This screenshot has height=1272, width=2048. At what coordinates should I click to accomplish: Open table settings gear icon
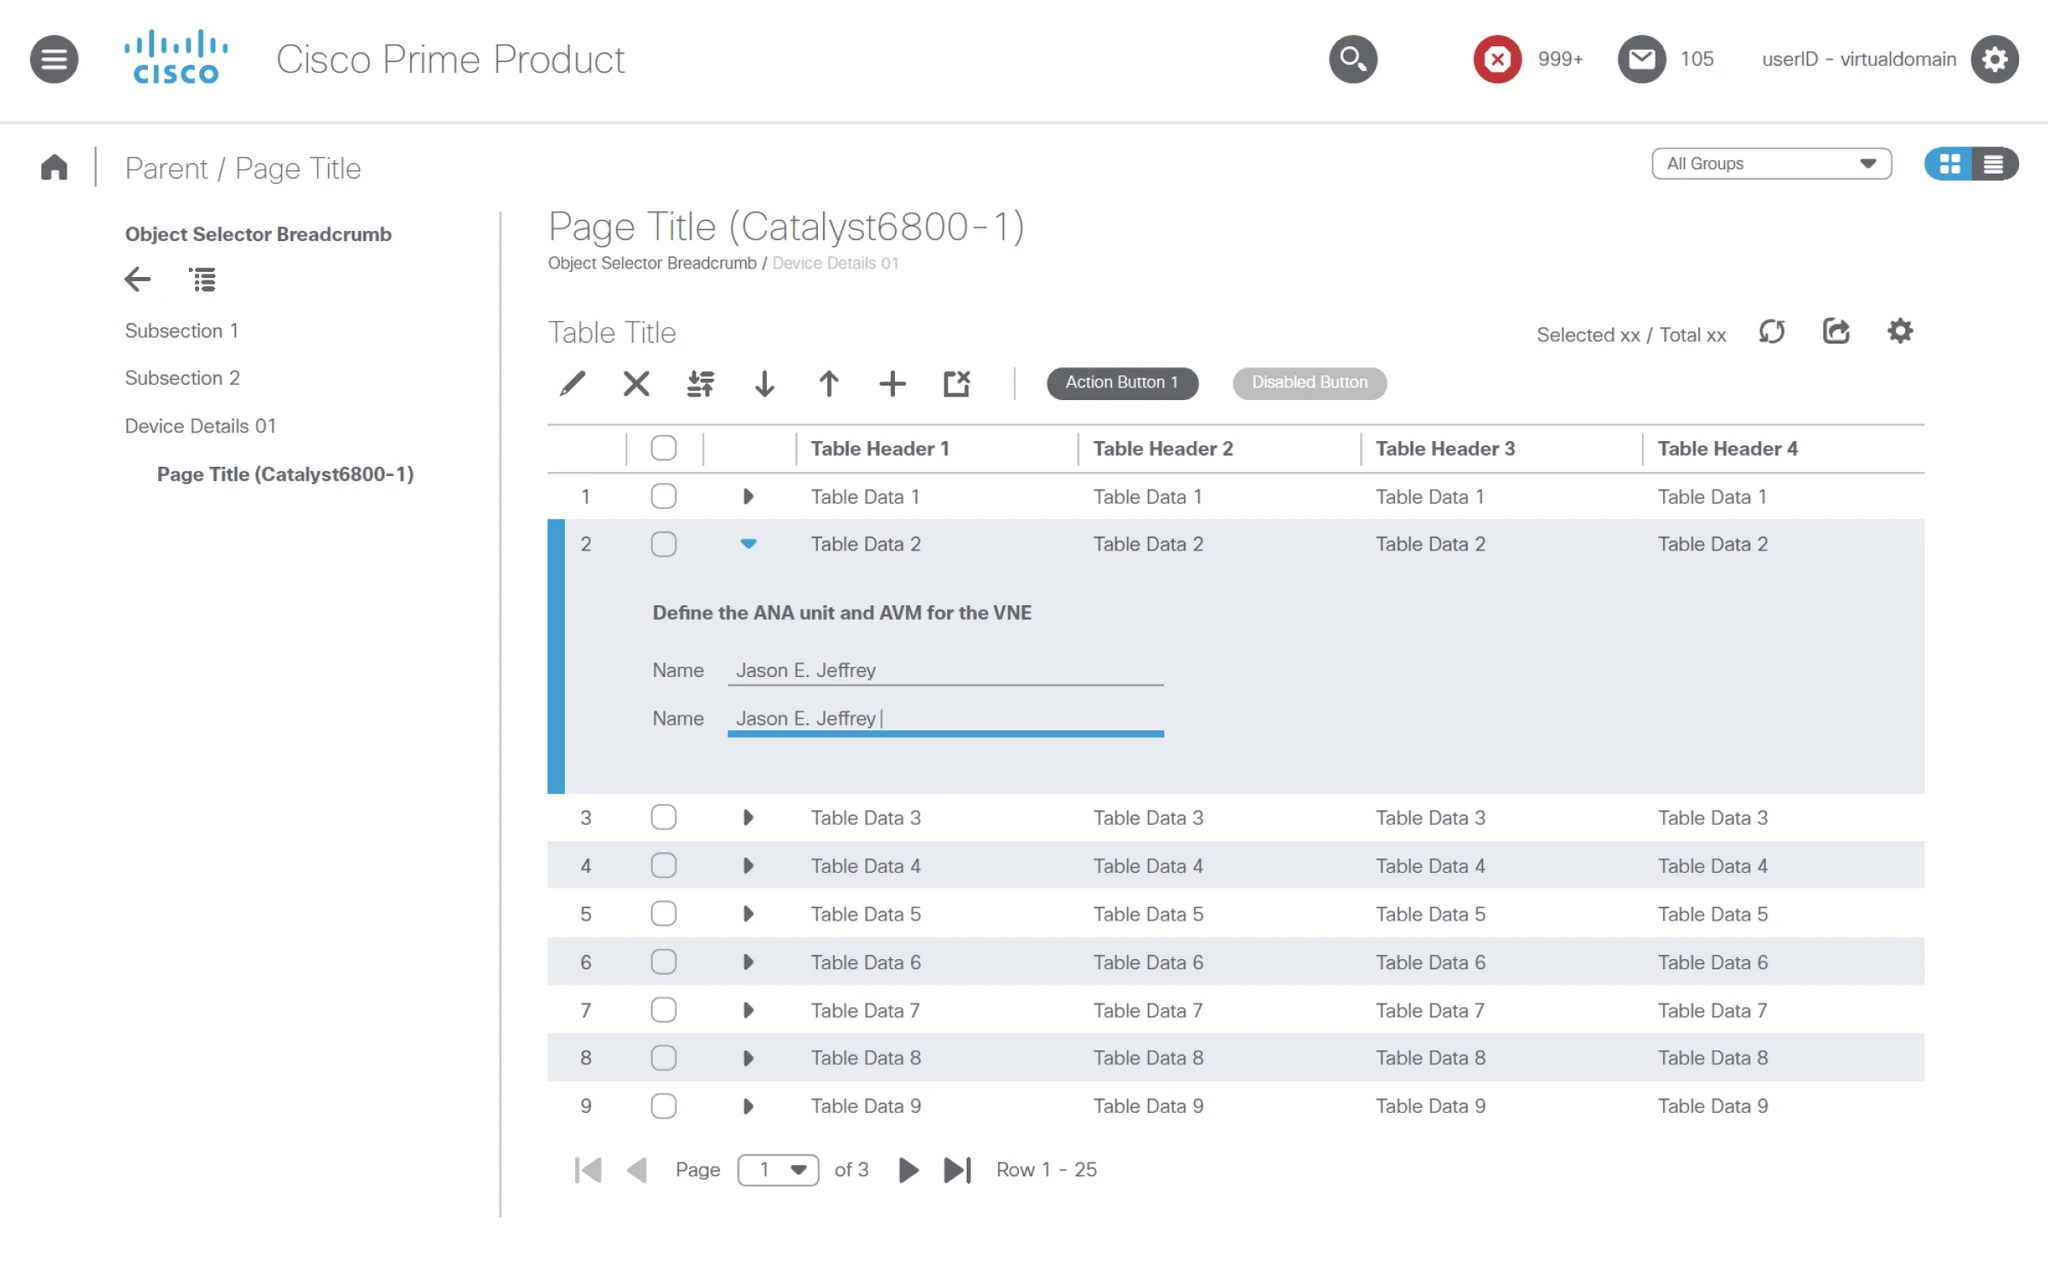(1900, 331)
